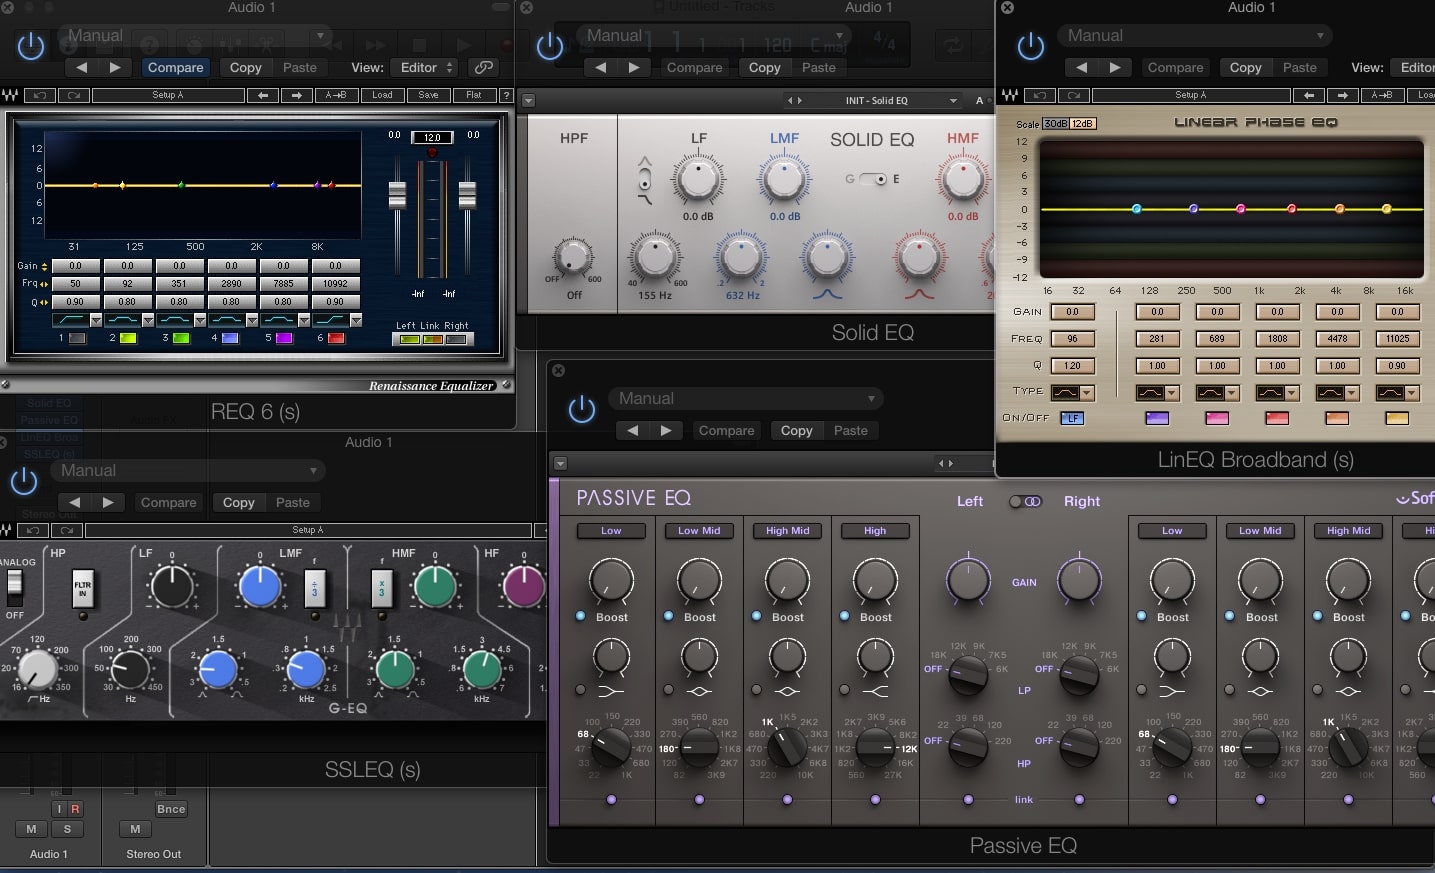Flip the ANALOG switch in SSLEQ
1435x873 pixels.
click(x=14, y=588)
